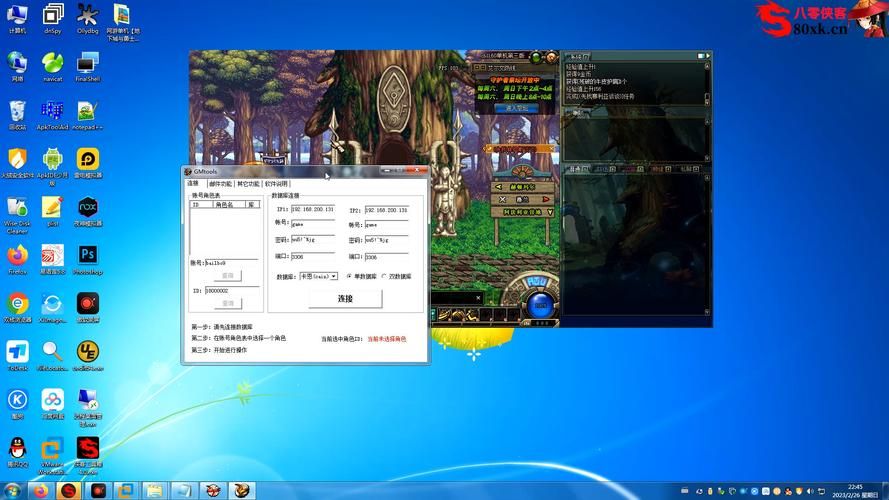Click the IP2 address input field
The image size is (889, 500).
[387, 210]
